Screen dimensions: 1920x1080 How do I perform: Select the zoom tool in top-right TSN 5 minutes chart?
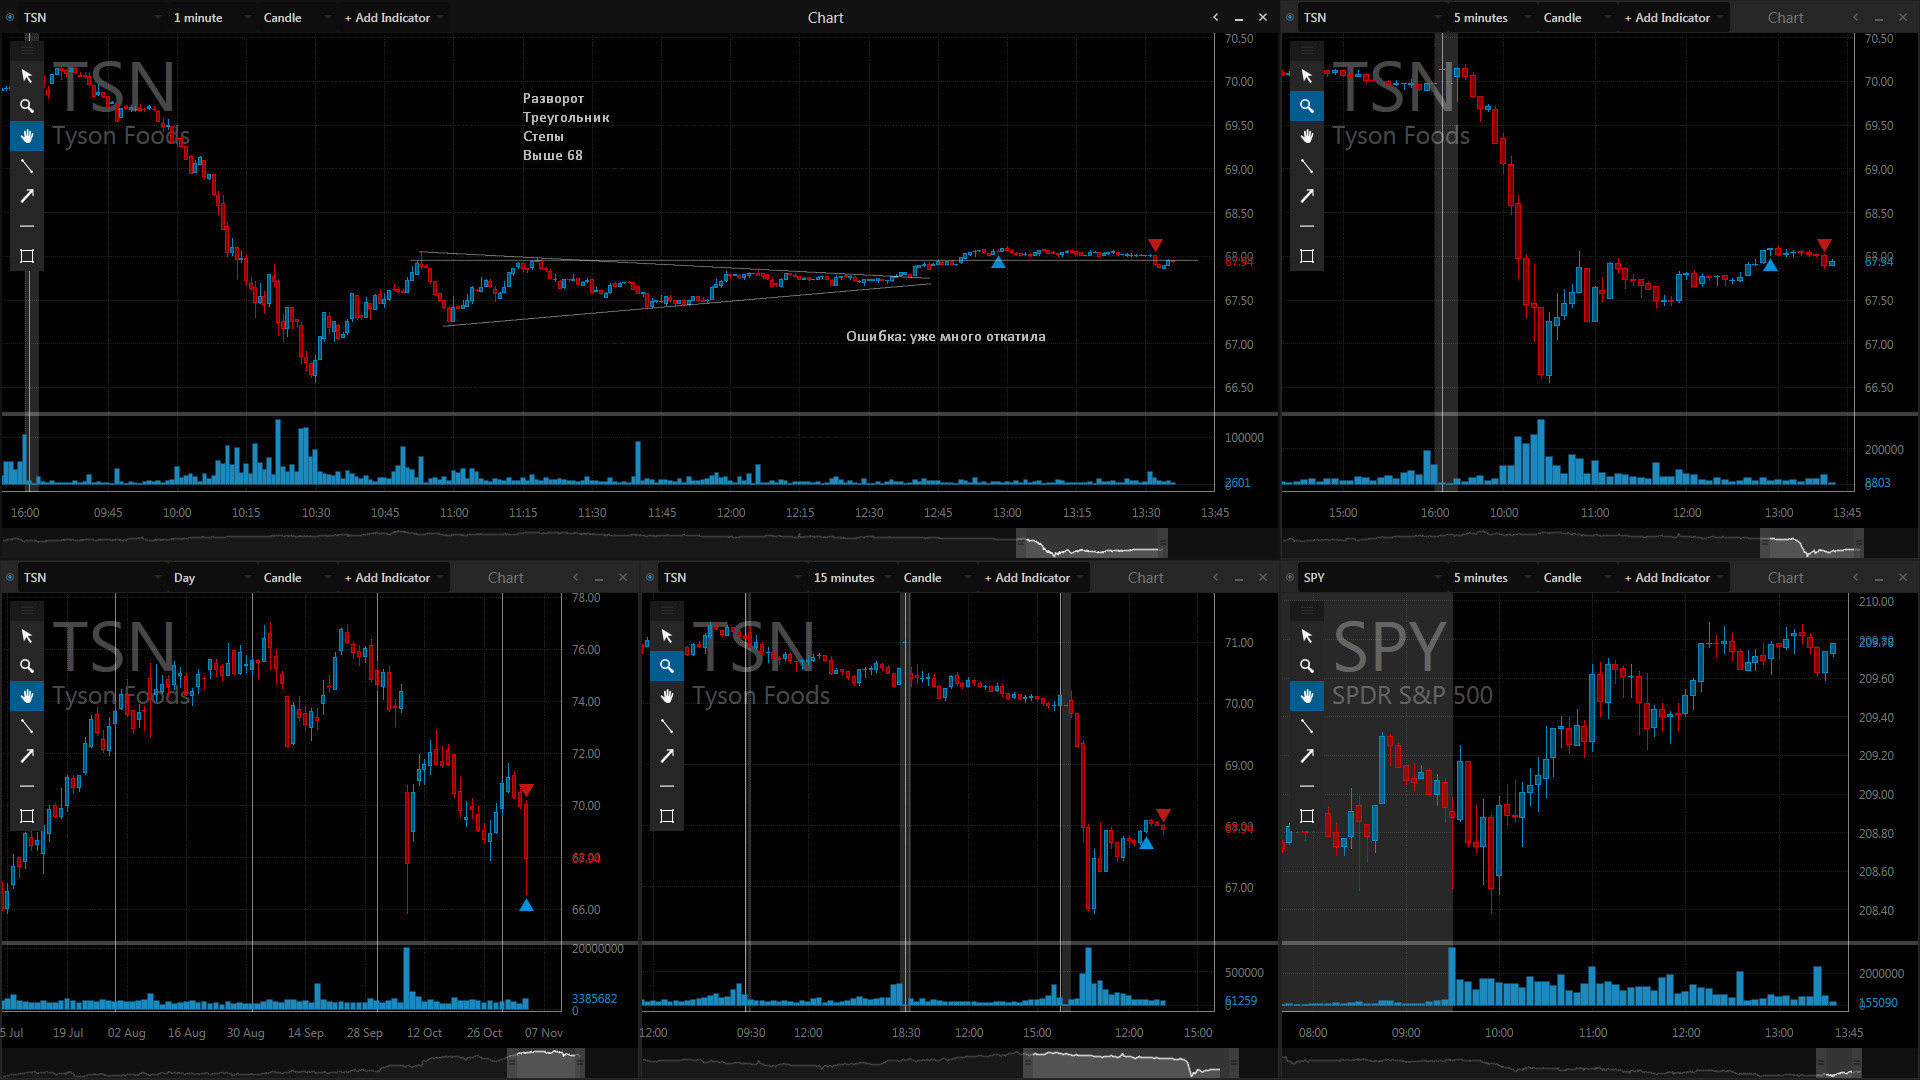[x=1307, y=106]
